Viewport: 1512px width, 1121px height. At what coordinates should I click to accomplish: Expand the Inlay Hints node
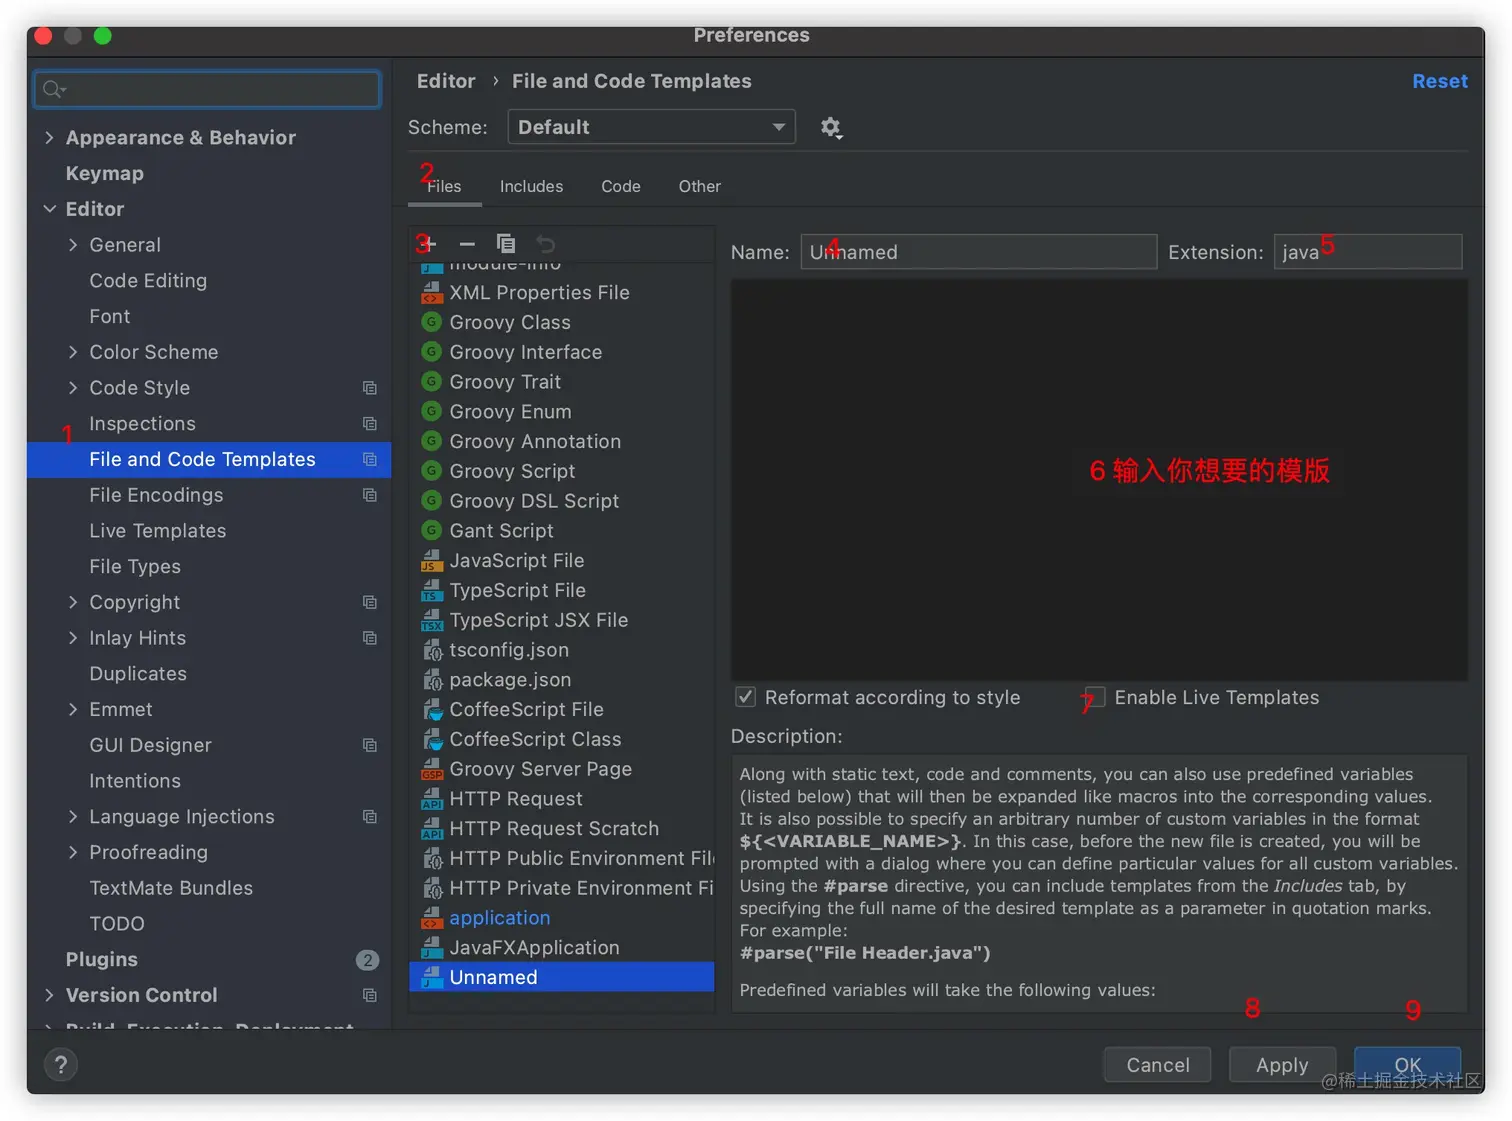click(73, 638)
